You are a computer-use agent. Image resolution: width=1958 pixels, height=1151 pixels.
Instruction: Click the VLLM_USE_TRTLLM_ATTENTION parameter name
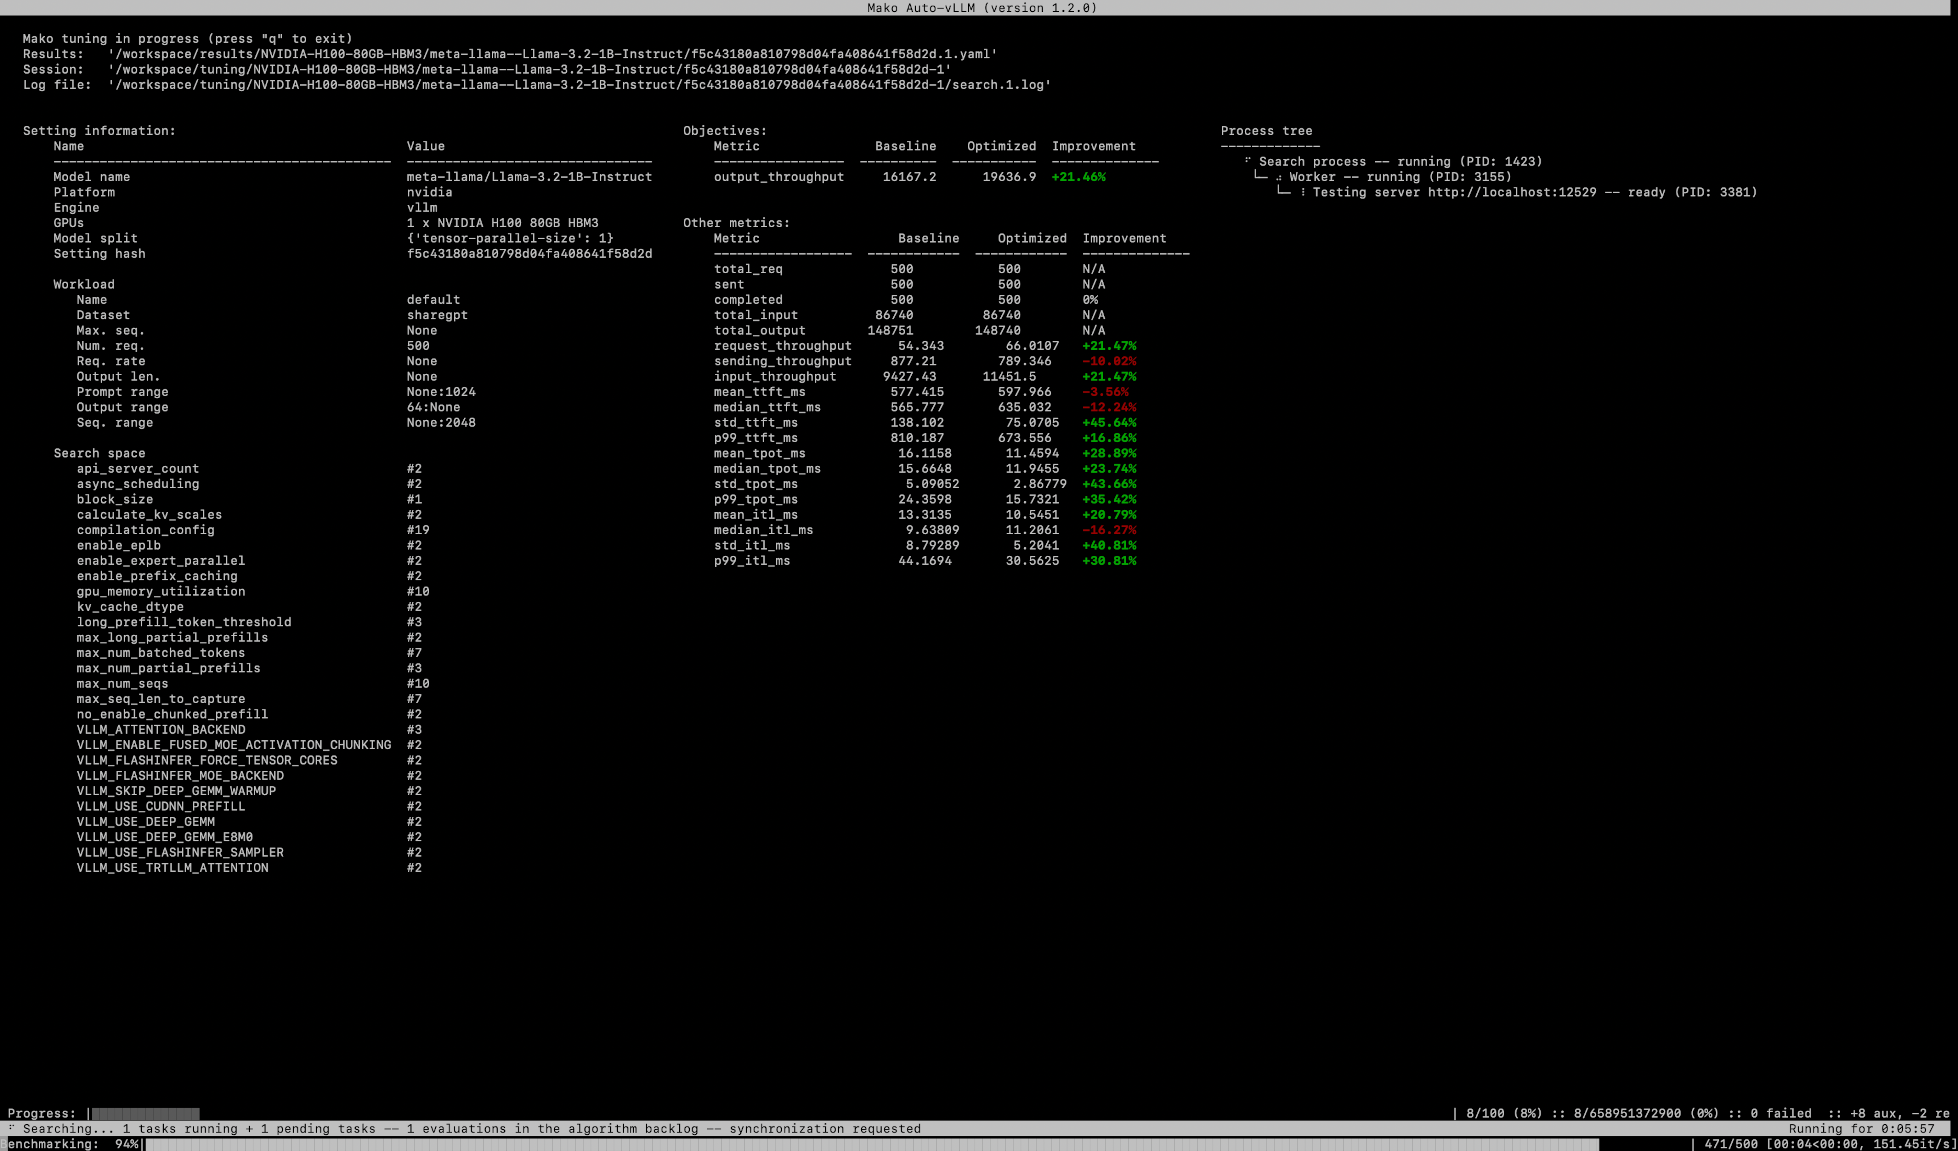coord(172,868)
